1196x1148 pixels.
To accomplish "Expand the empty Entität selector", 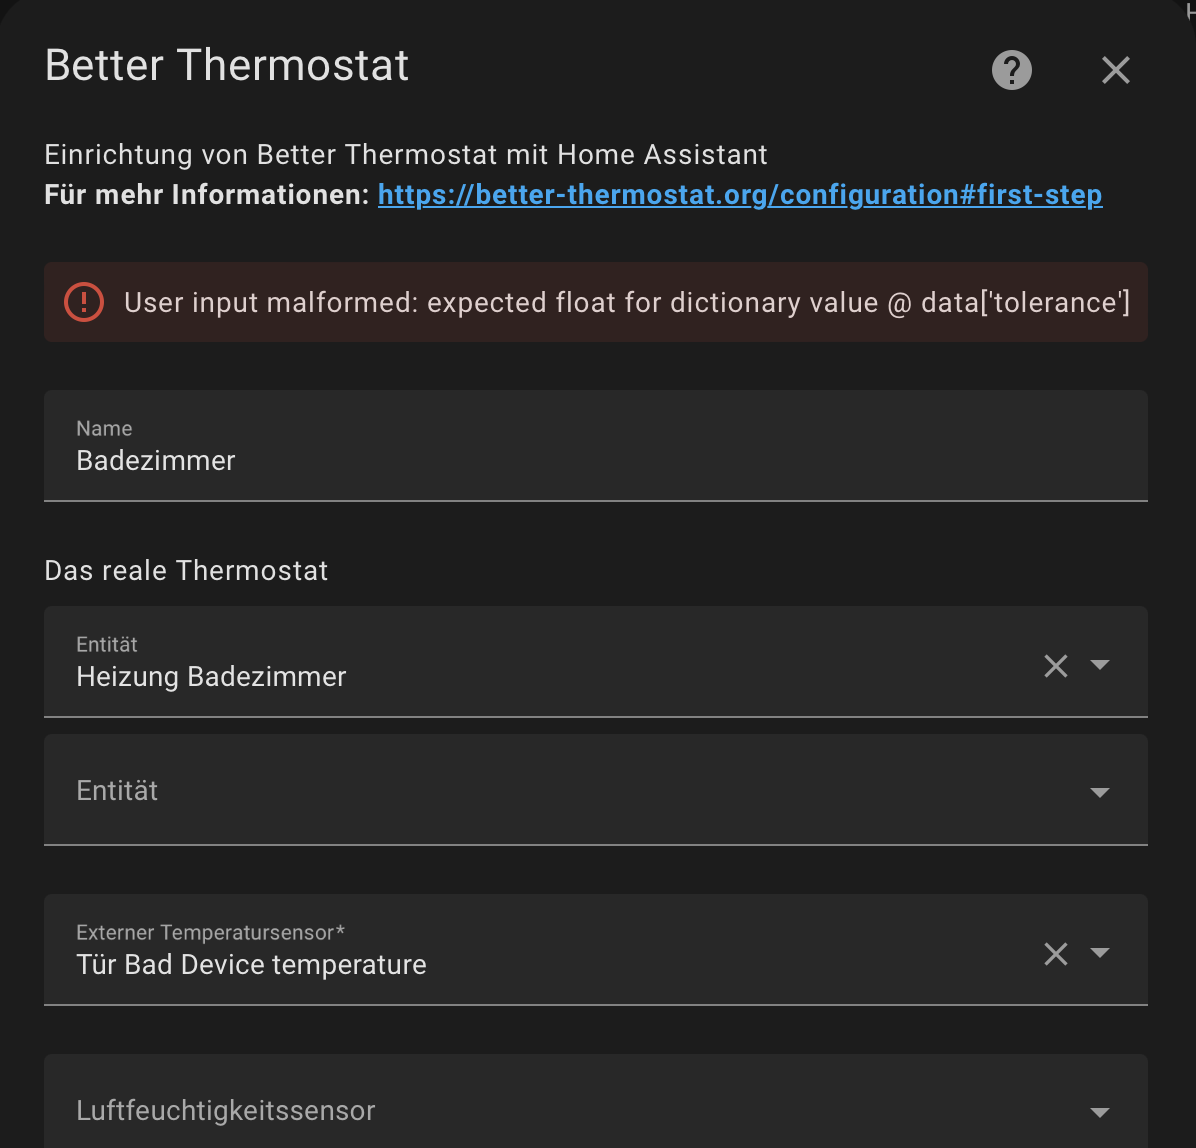I will [1100, 791].
